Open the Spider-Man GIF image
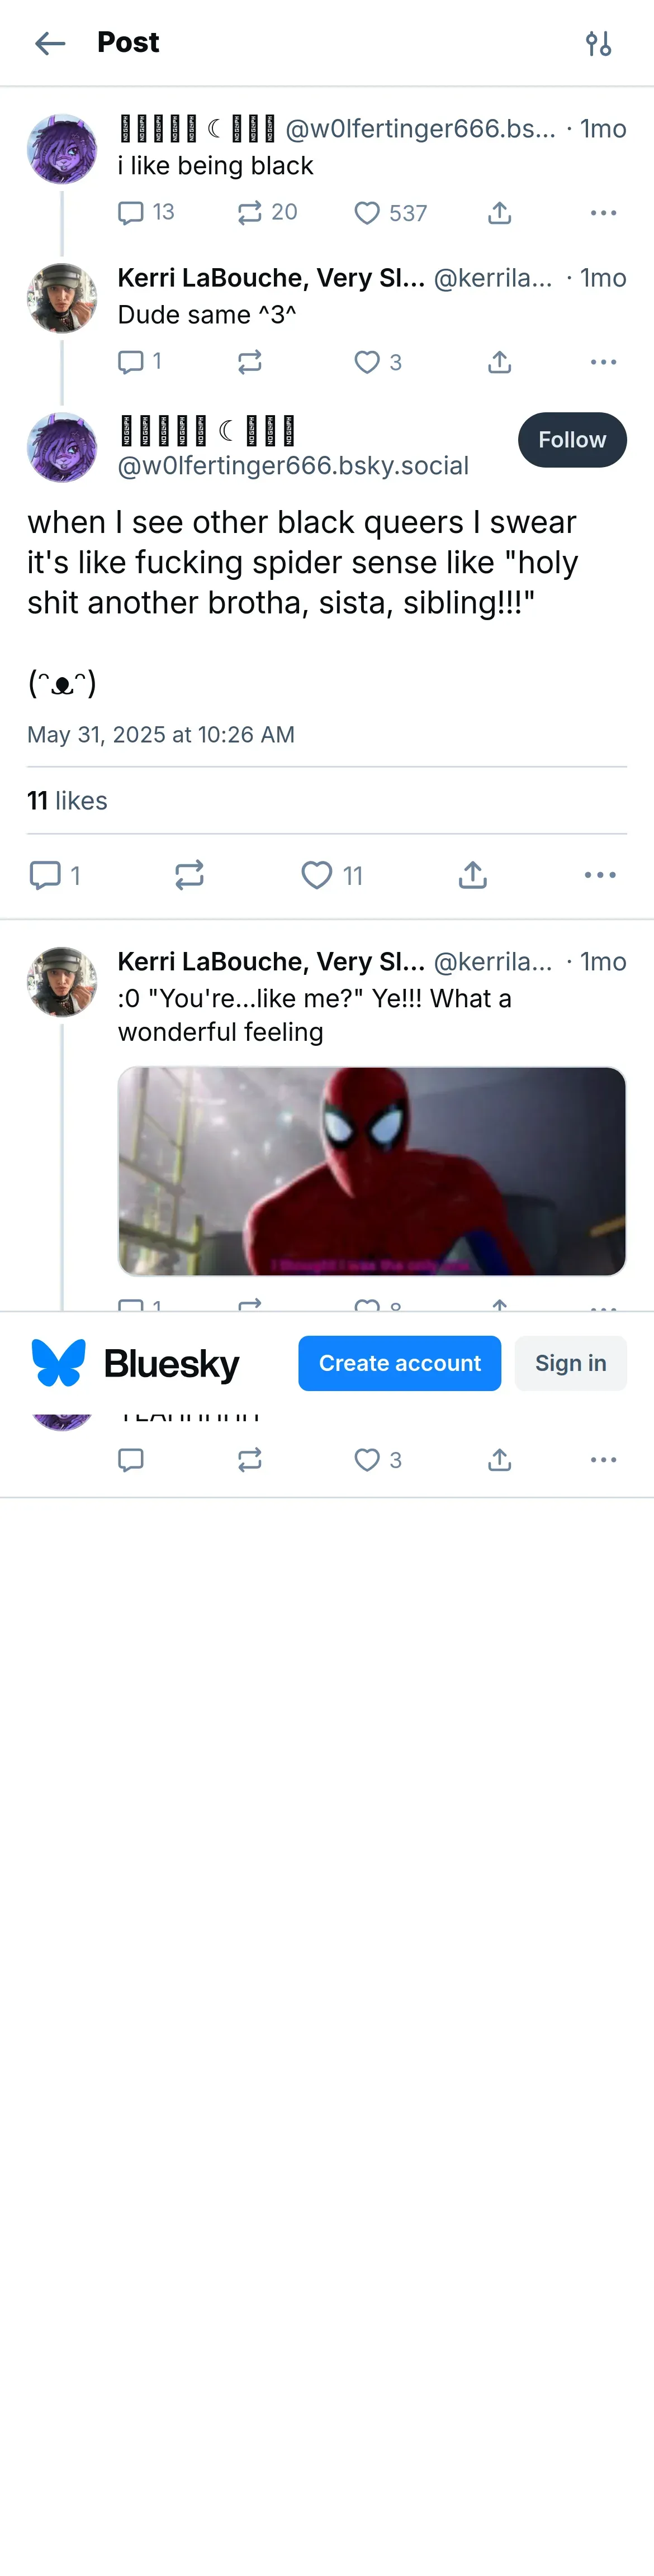This screenshot has height=2576, width=654. (x=371, y=1170)
